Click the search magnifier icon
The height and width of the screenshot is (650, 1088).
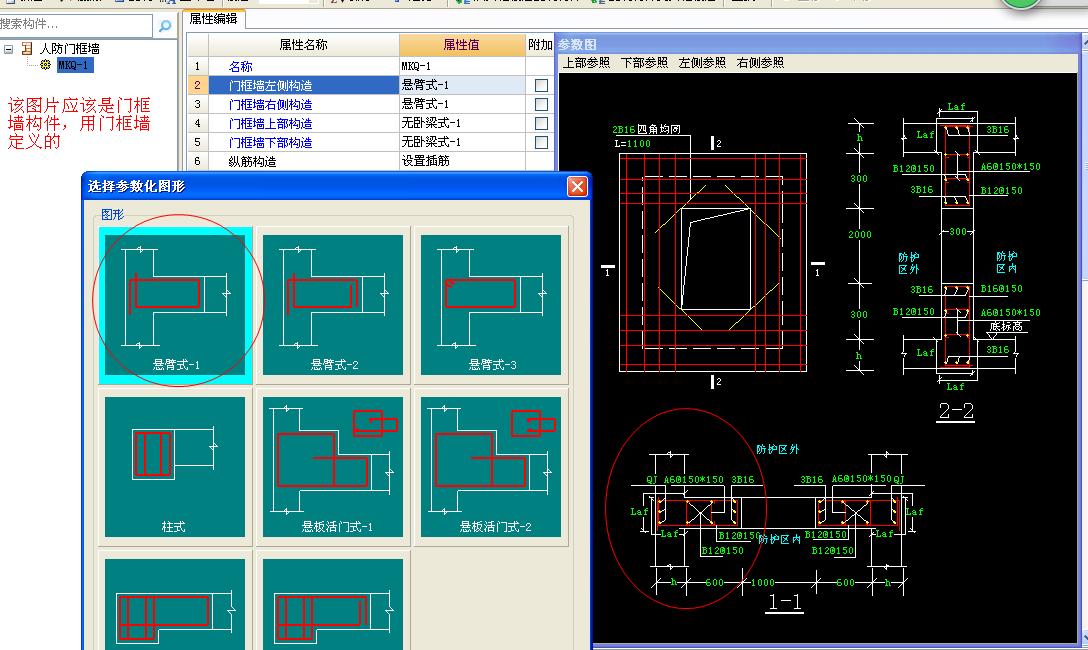point(164,26)
